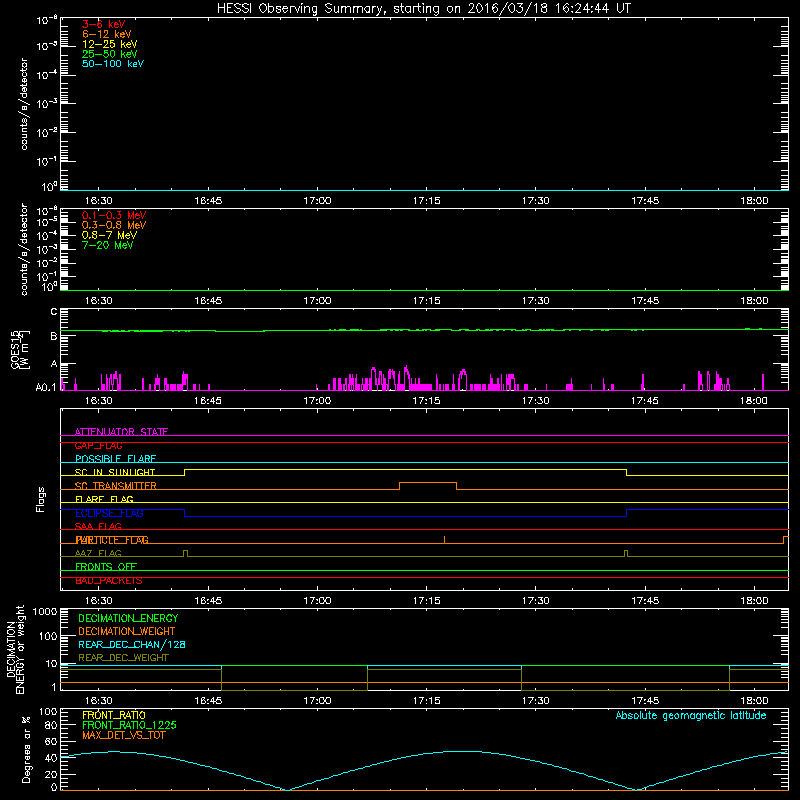This screenshot has height=800, width=800.
Task: Pick the FRONTS_OFF flag label
Action: pyautogui.click(x=106, y=567)
